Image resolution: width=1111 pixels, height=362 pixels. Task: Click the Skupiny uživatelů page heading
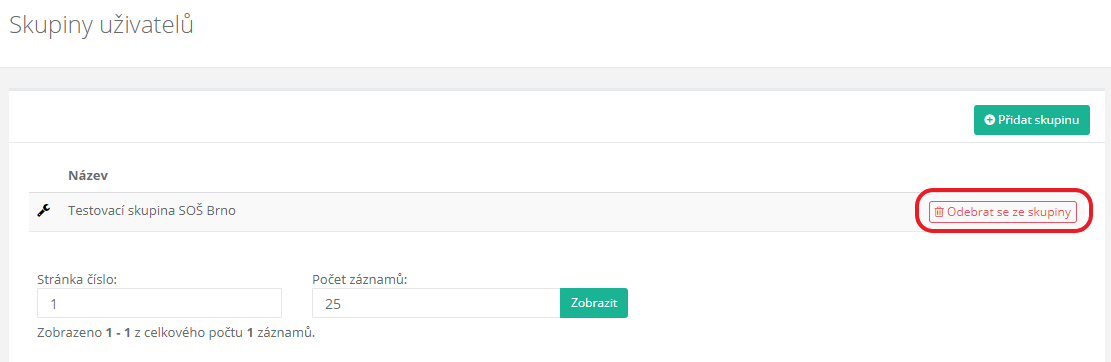pos(101,26)
